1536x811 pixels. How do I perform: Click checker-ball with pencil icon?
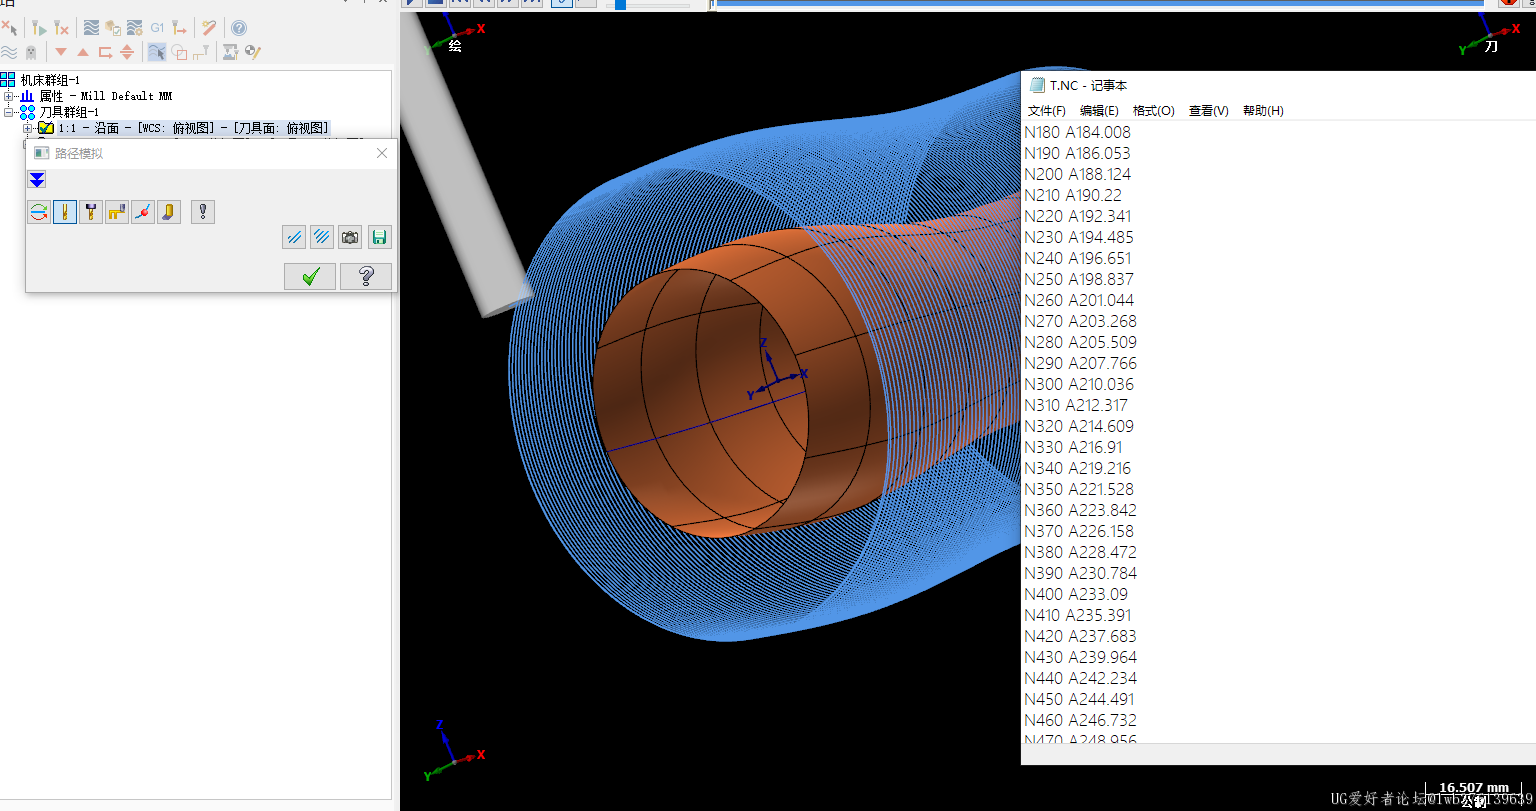[253, 52]
